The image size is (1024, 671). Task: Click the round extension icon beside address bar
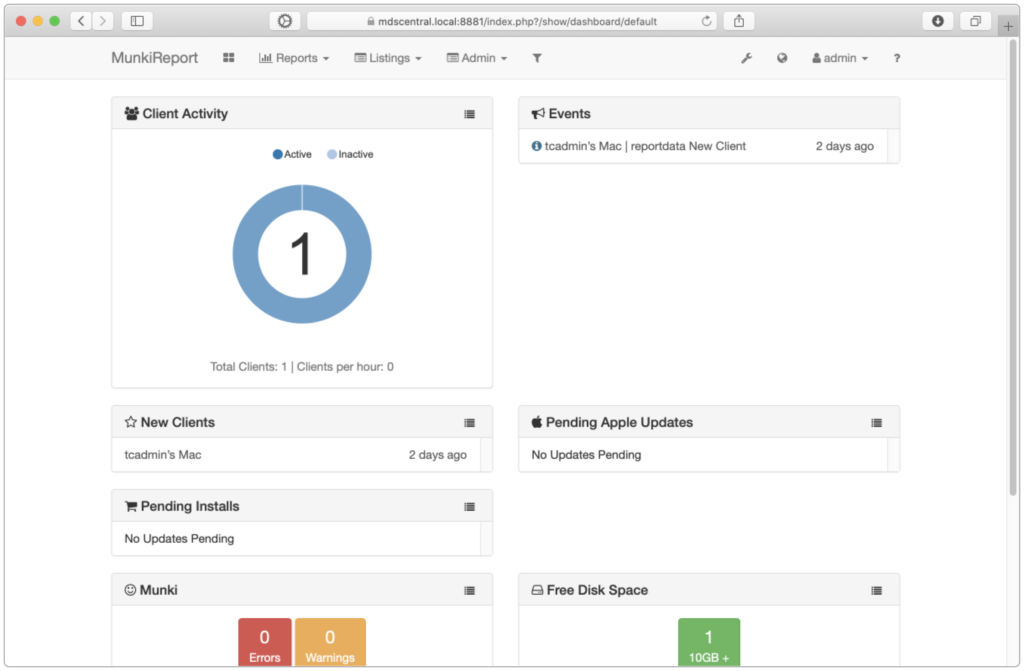(285, 21)
